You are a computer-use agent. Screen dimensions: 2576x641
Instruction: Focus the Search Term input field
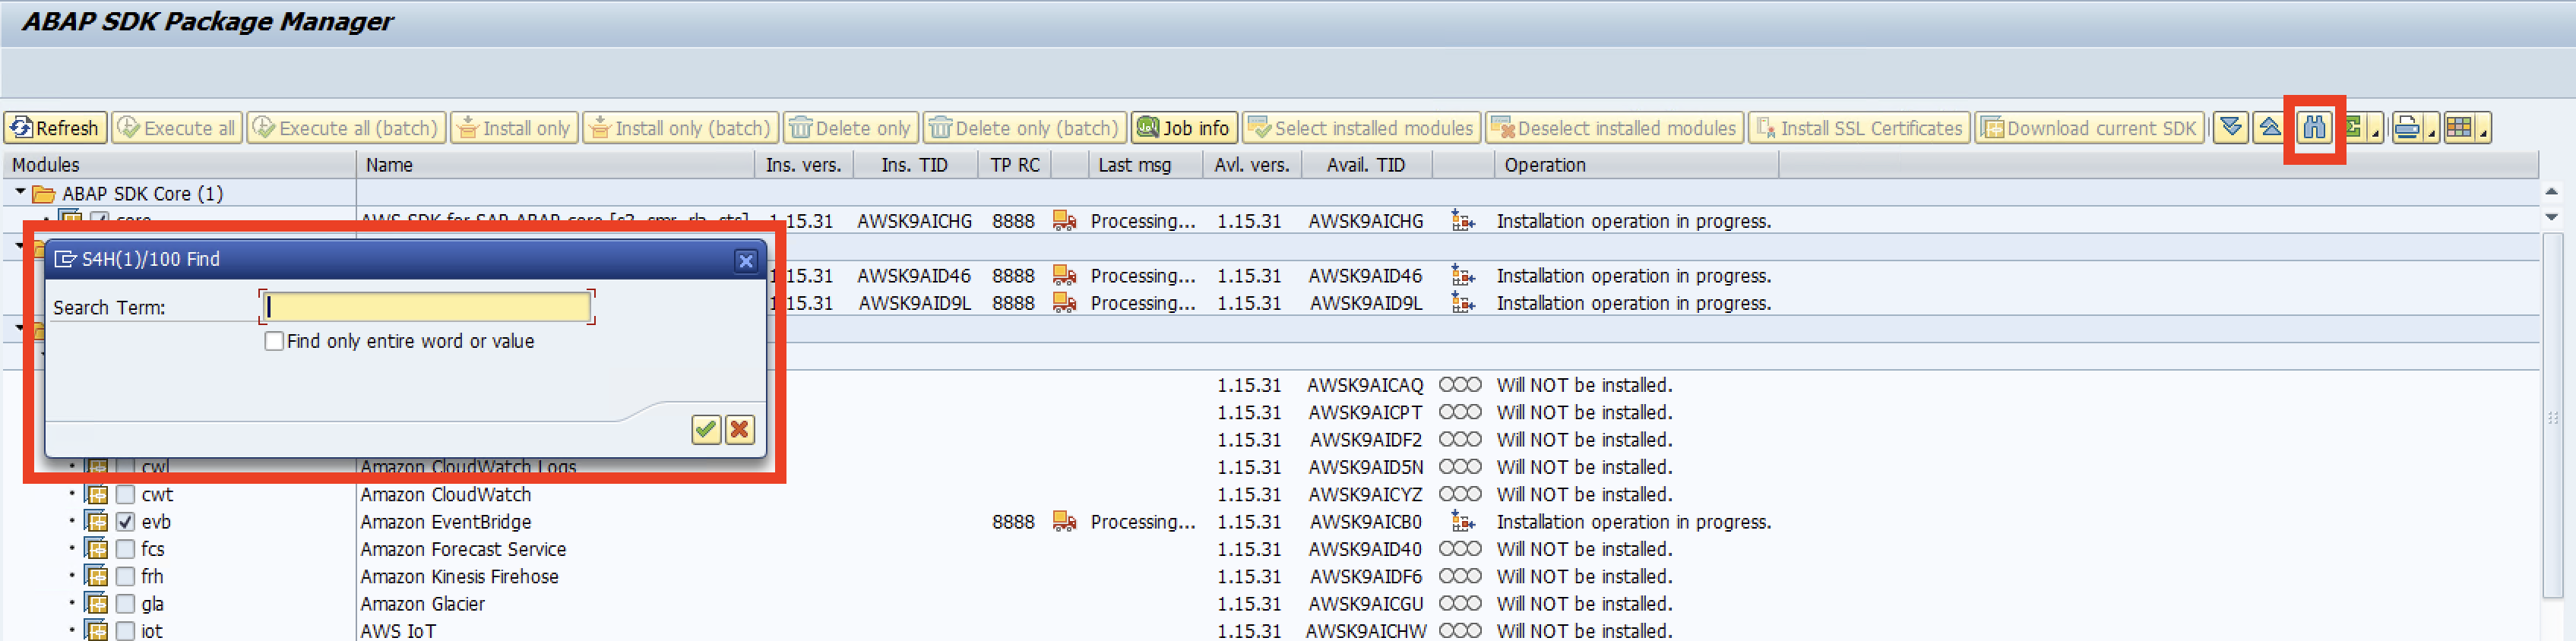coord(427,307)
